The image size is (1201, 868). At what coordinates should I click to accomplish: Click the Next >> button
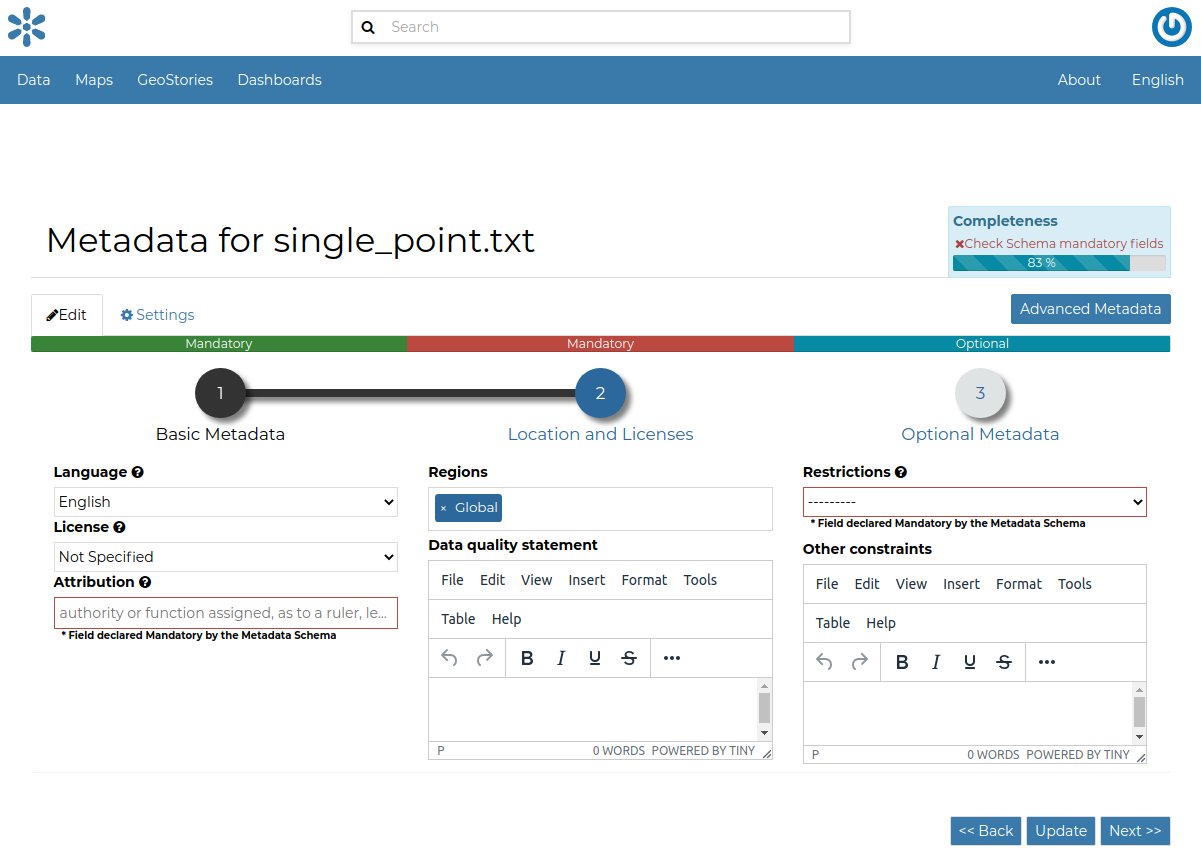[x=1135, y=831]
